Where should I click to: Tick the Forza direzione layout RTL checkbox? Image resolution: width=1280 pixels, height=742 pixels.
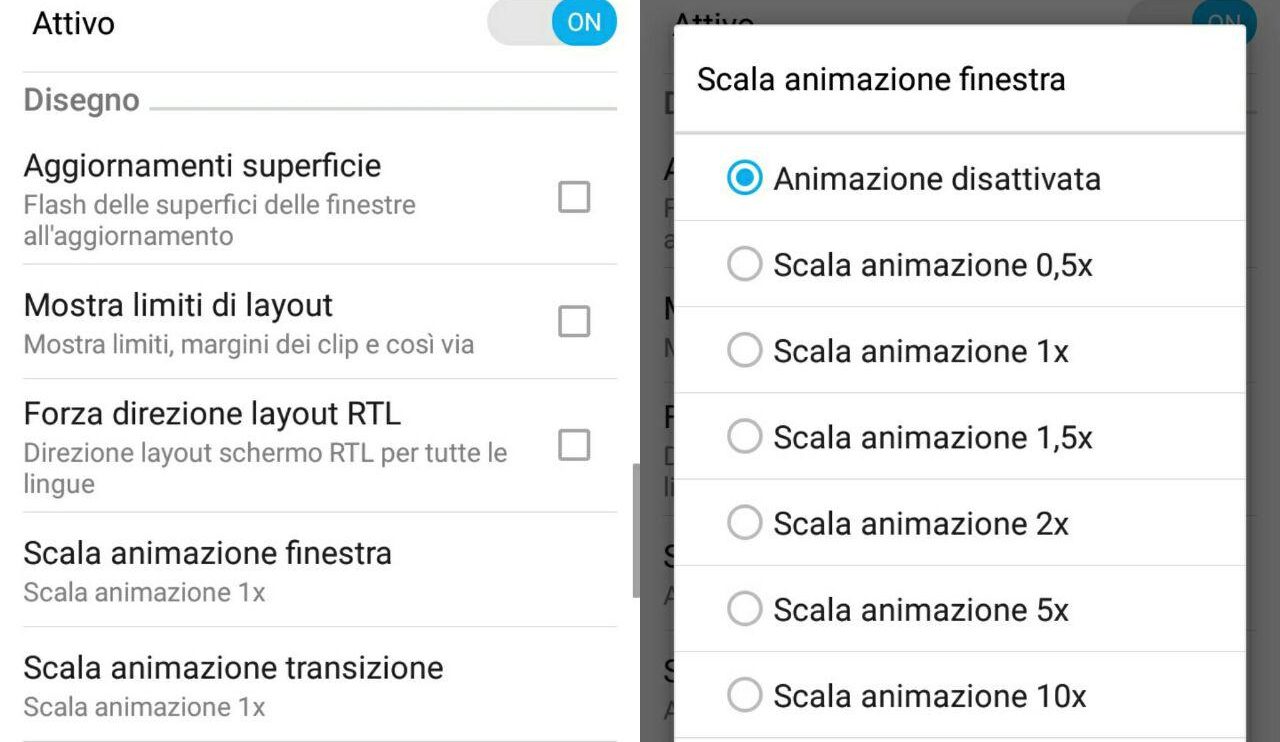[574, 445]
